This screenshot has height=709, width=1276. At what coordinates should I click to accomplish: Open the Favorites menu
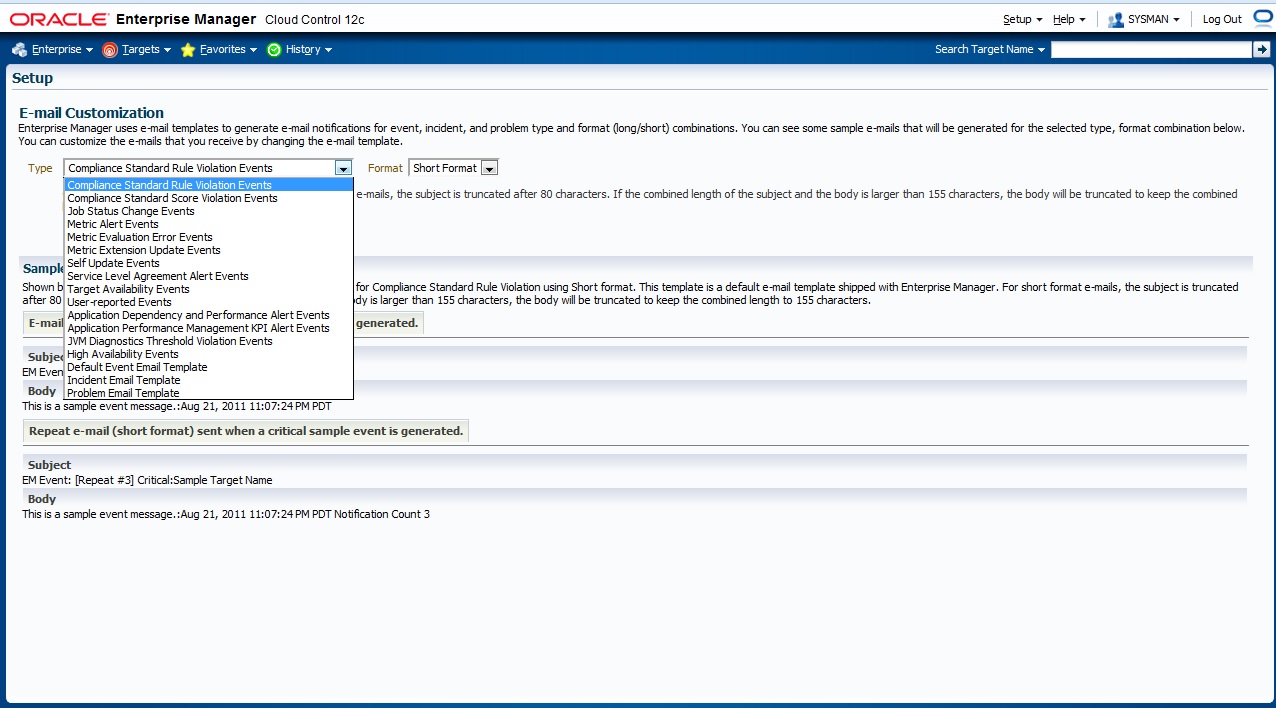228,49
